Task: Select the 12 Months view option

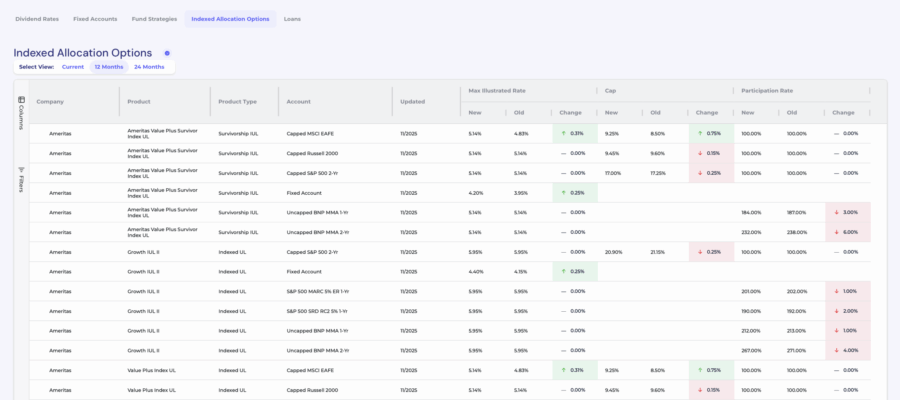Action: (x=109, y=67)
